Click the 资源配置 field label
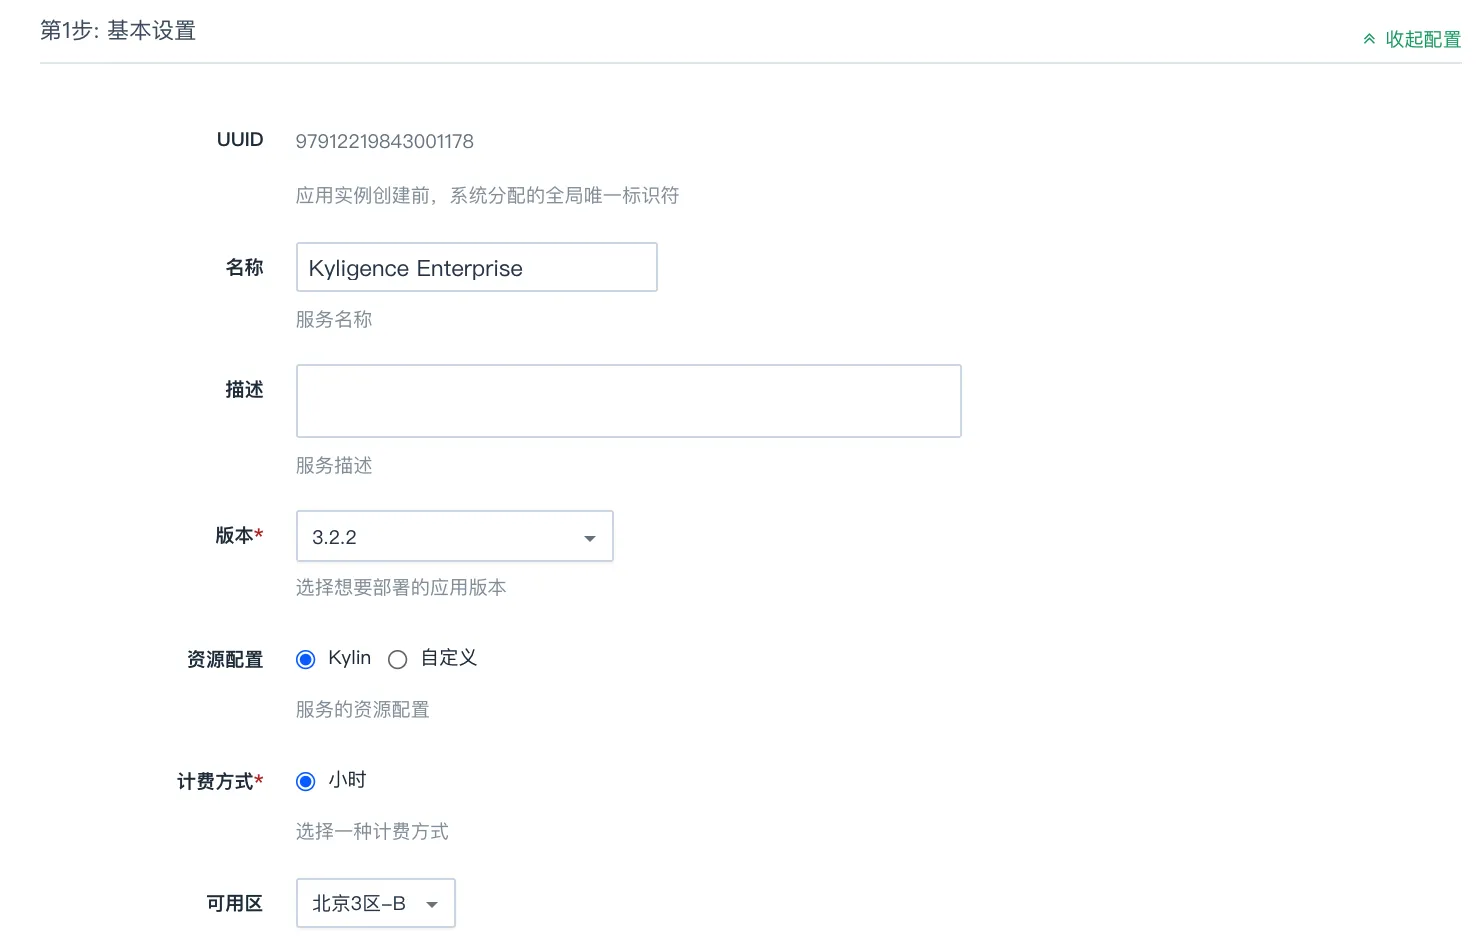The image size is (1476, 948). pyautogui.click(x=225, y=659)
